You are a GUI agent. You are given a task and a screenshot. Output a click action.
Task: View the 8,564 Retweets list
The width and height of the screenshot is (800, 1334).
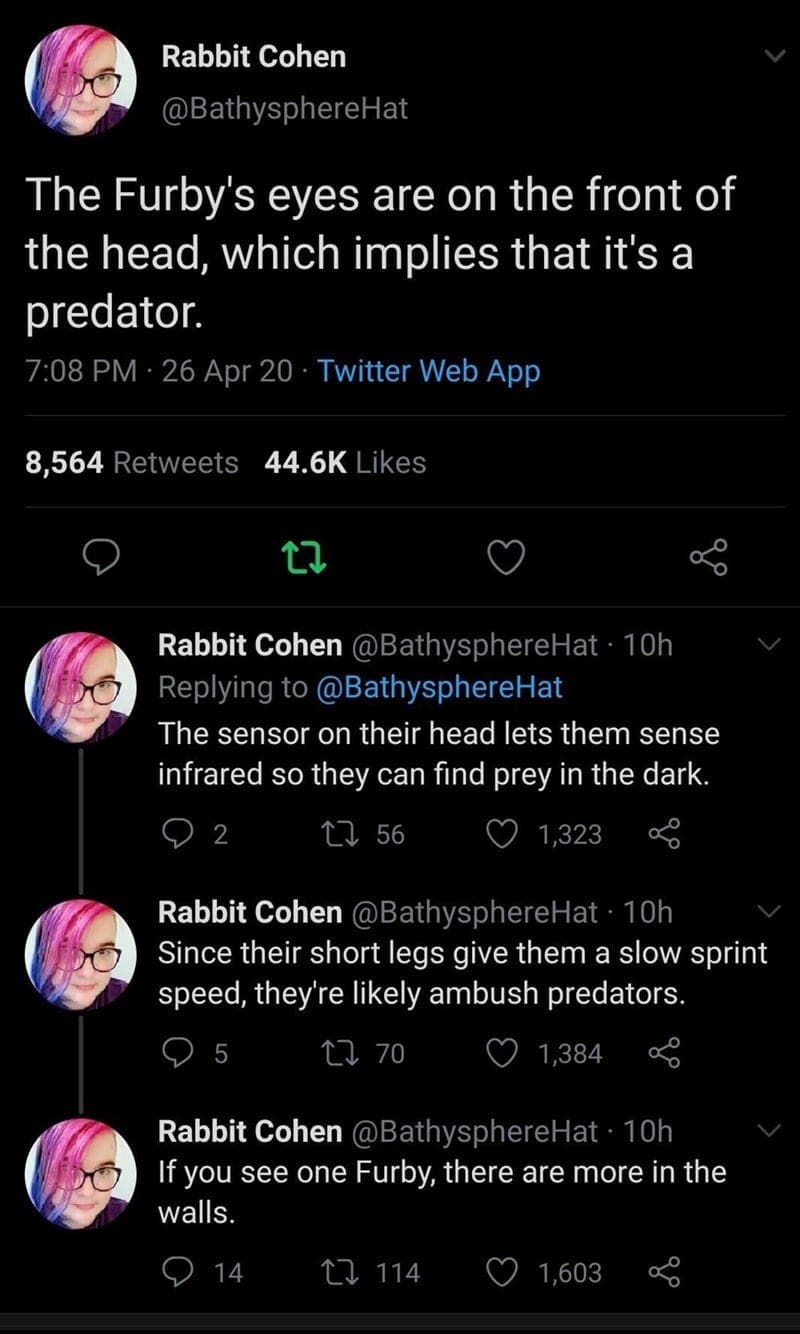point(131,463)
